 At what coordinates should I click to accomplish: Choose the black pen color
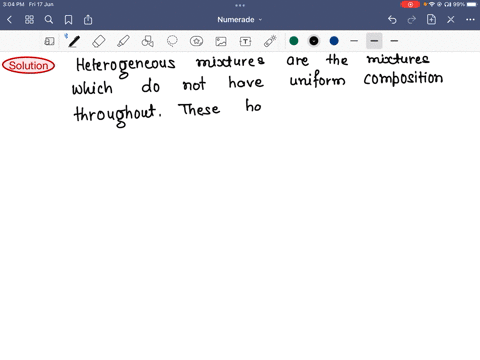coord(314,41)
